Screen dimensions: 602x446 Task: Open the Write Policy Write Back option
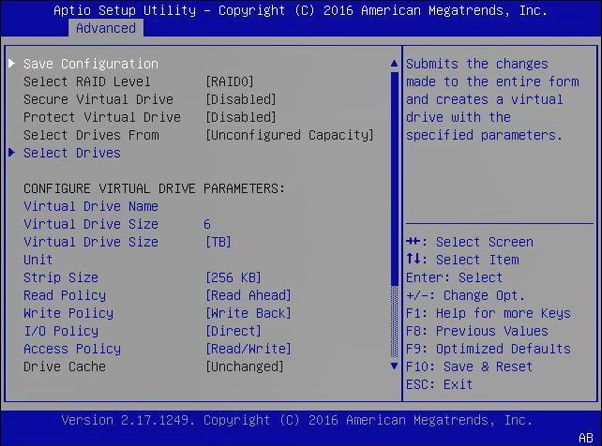click(248, 314)
